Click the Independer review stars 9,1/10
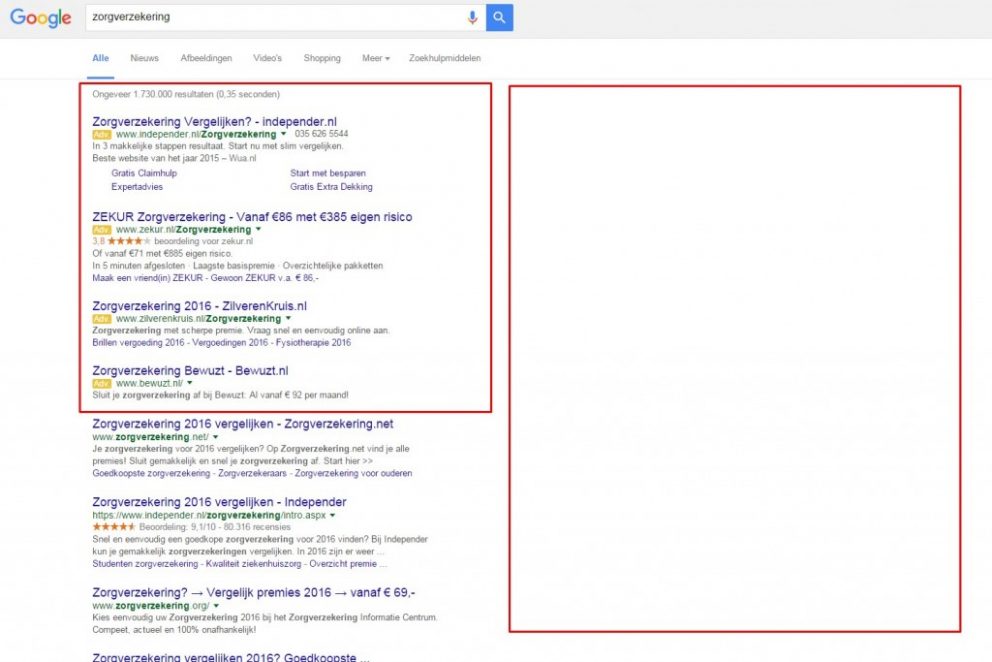 click(x=114, y=527)
